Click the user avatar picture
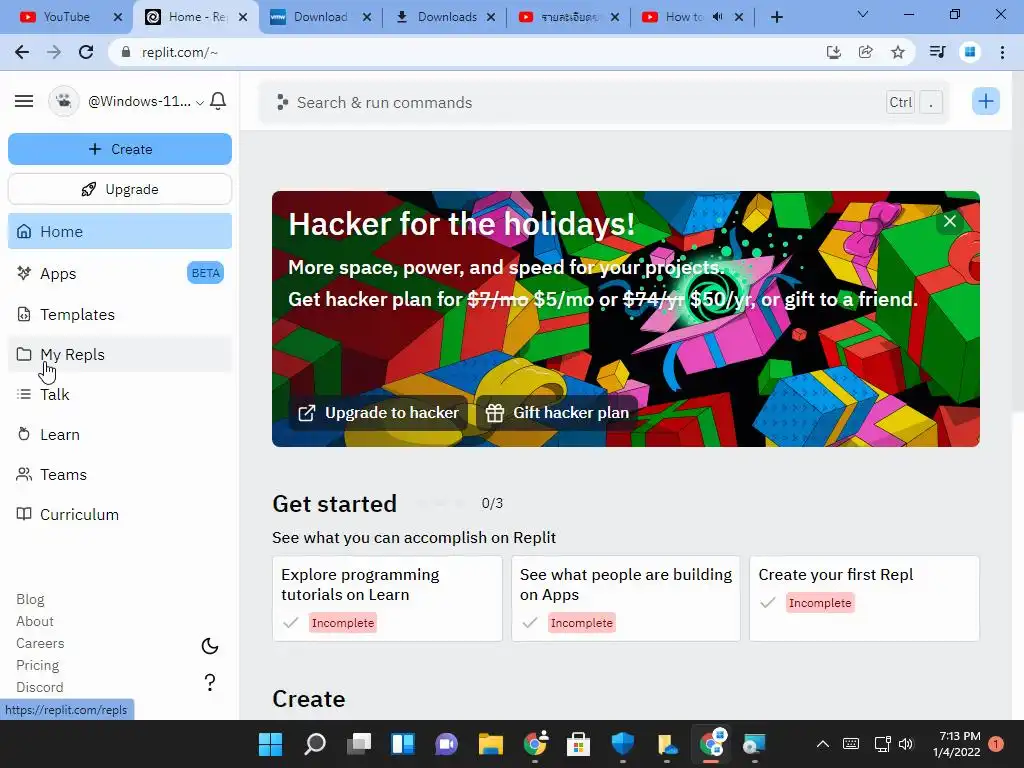The height and width of the screenshot is (768, 1024). pyautogui.click(x=64, y=101)
